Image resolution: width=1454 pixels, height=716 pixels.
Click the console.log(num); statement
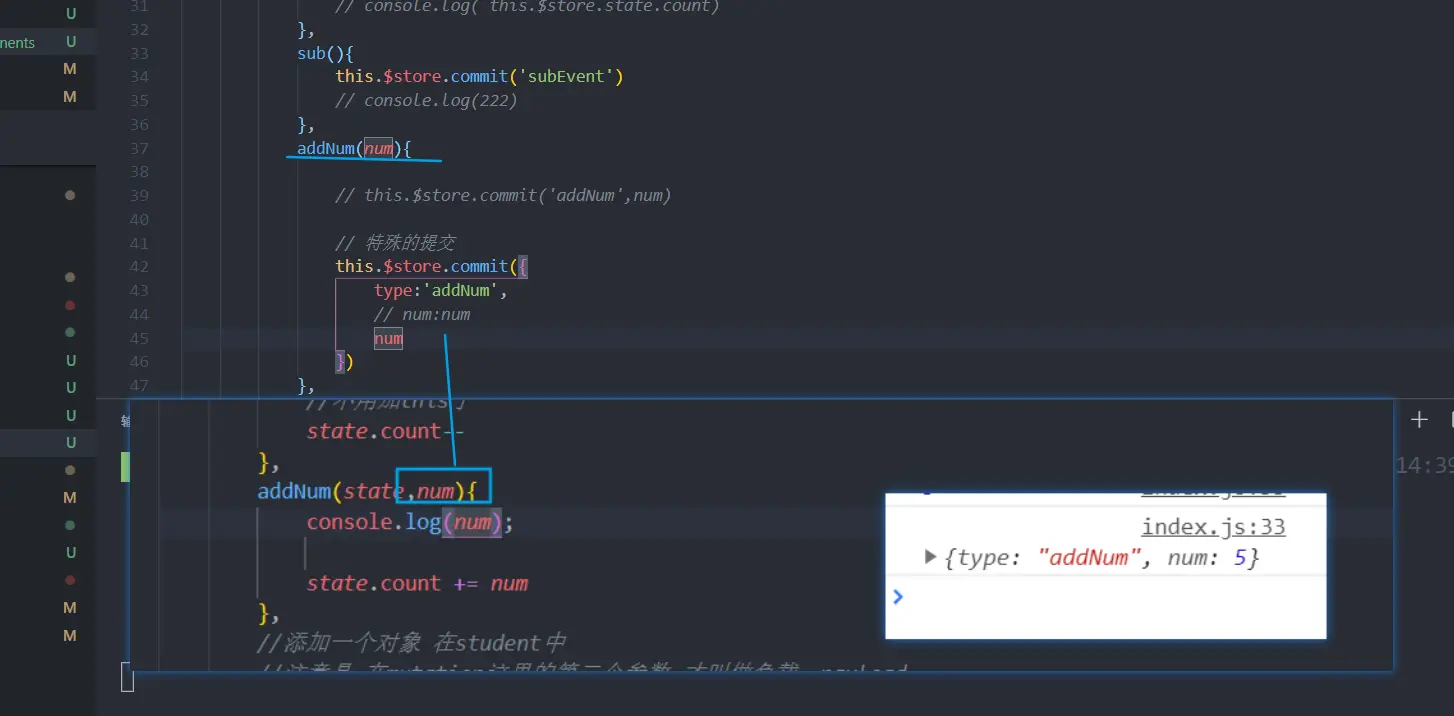pos(410,522)
